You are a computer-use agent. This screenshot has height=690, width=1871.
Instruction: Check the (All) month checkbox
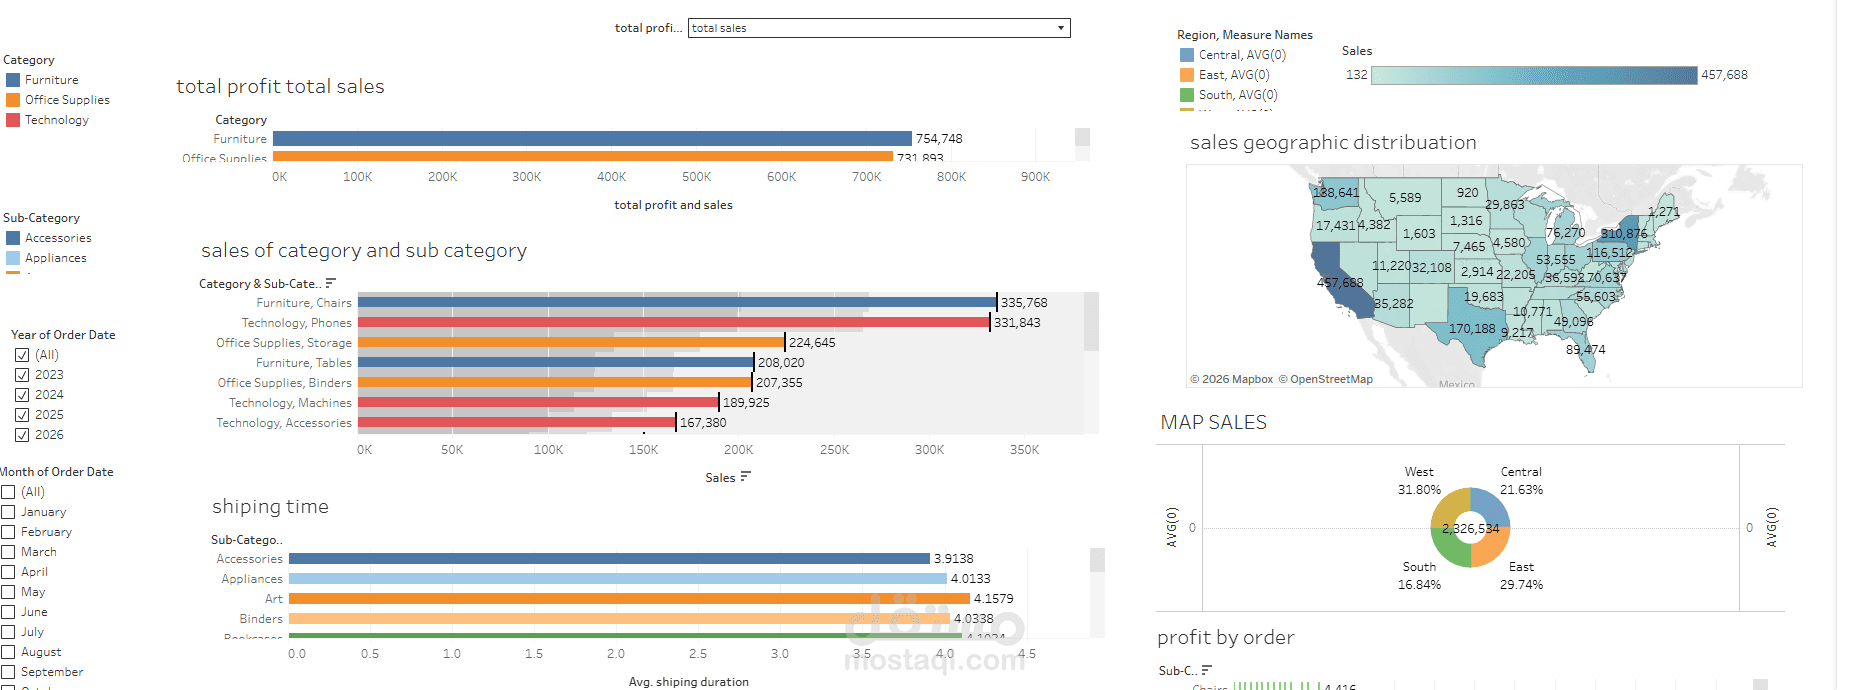[x=8, y=492]
